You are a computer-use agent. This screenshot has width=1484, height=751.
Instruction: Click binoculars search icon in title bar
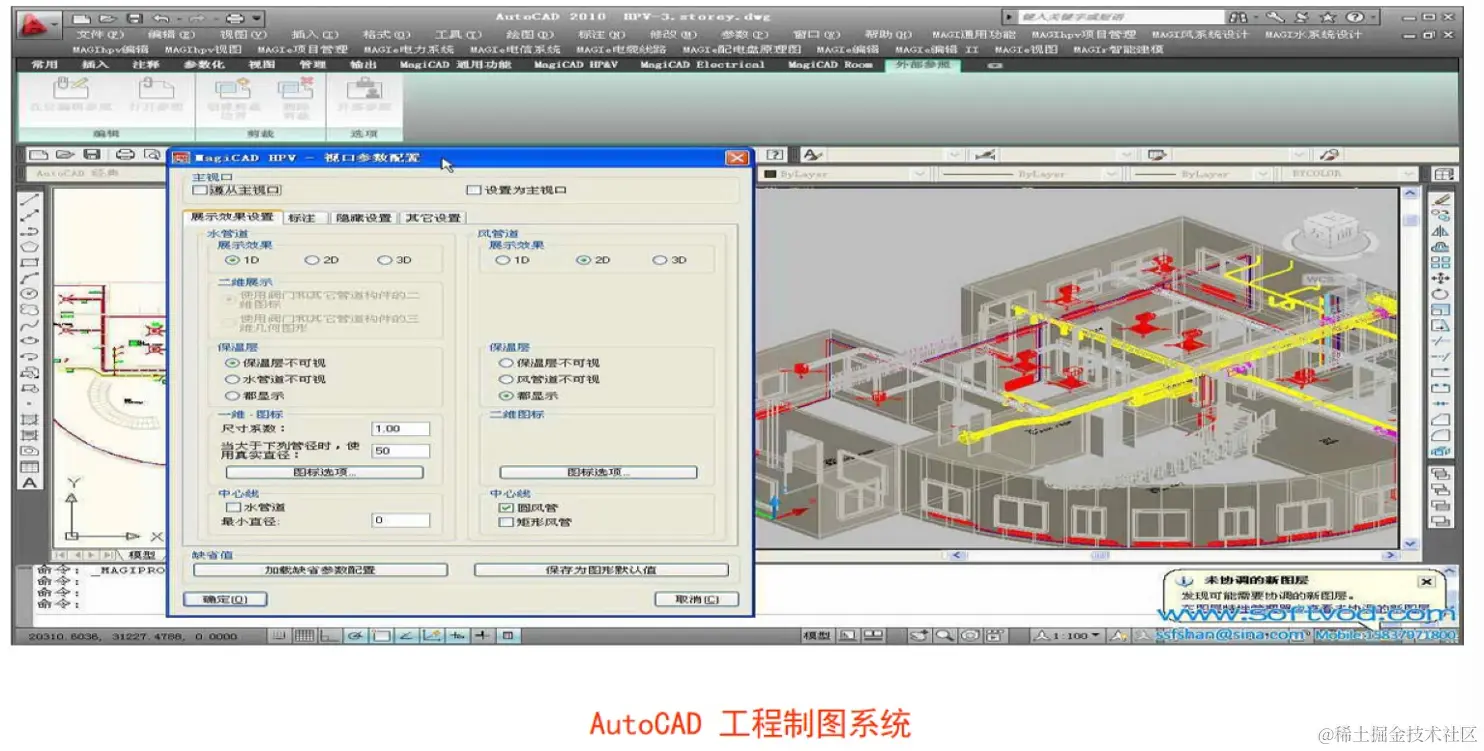tap(1240, 18)
